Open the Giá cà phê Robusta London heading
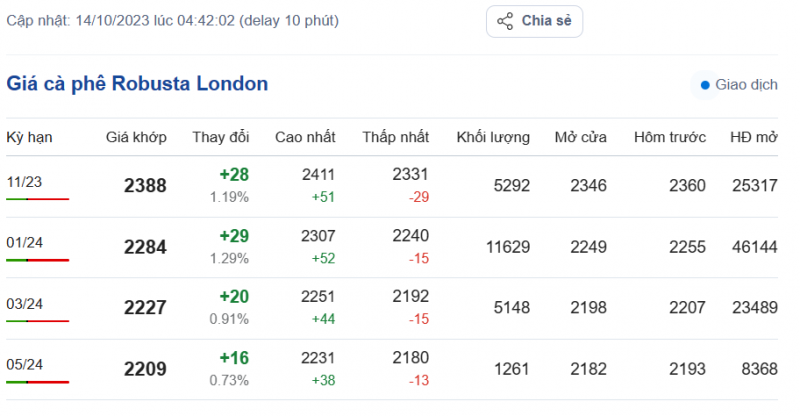Image resolution: width=800 pixels, height=416 pixels. pos(137,84)
